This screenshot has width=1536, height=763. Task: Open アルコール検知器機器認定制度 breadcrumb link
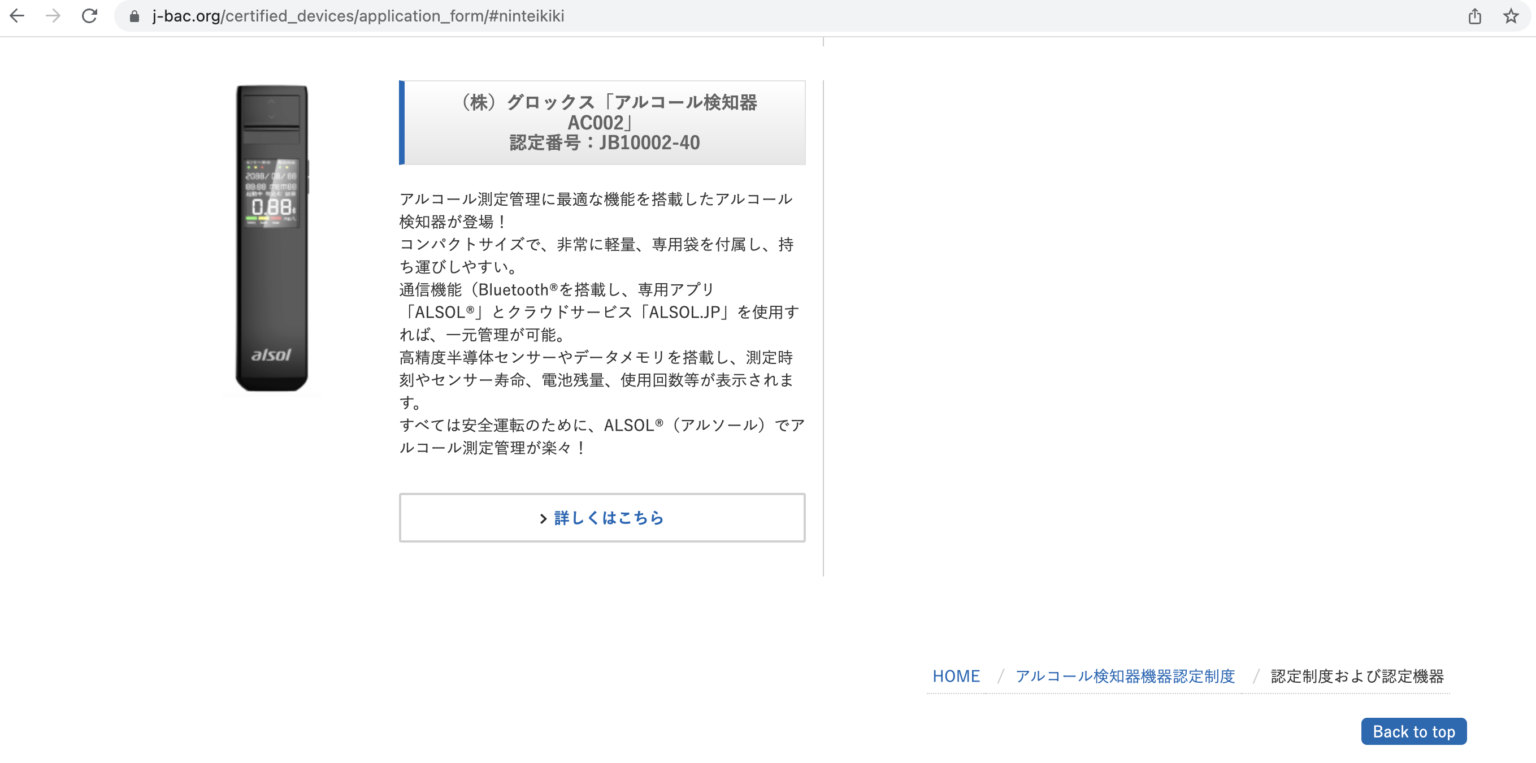1125,676
